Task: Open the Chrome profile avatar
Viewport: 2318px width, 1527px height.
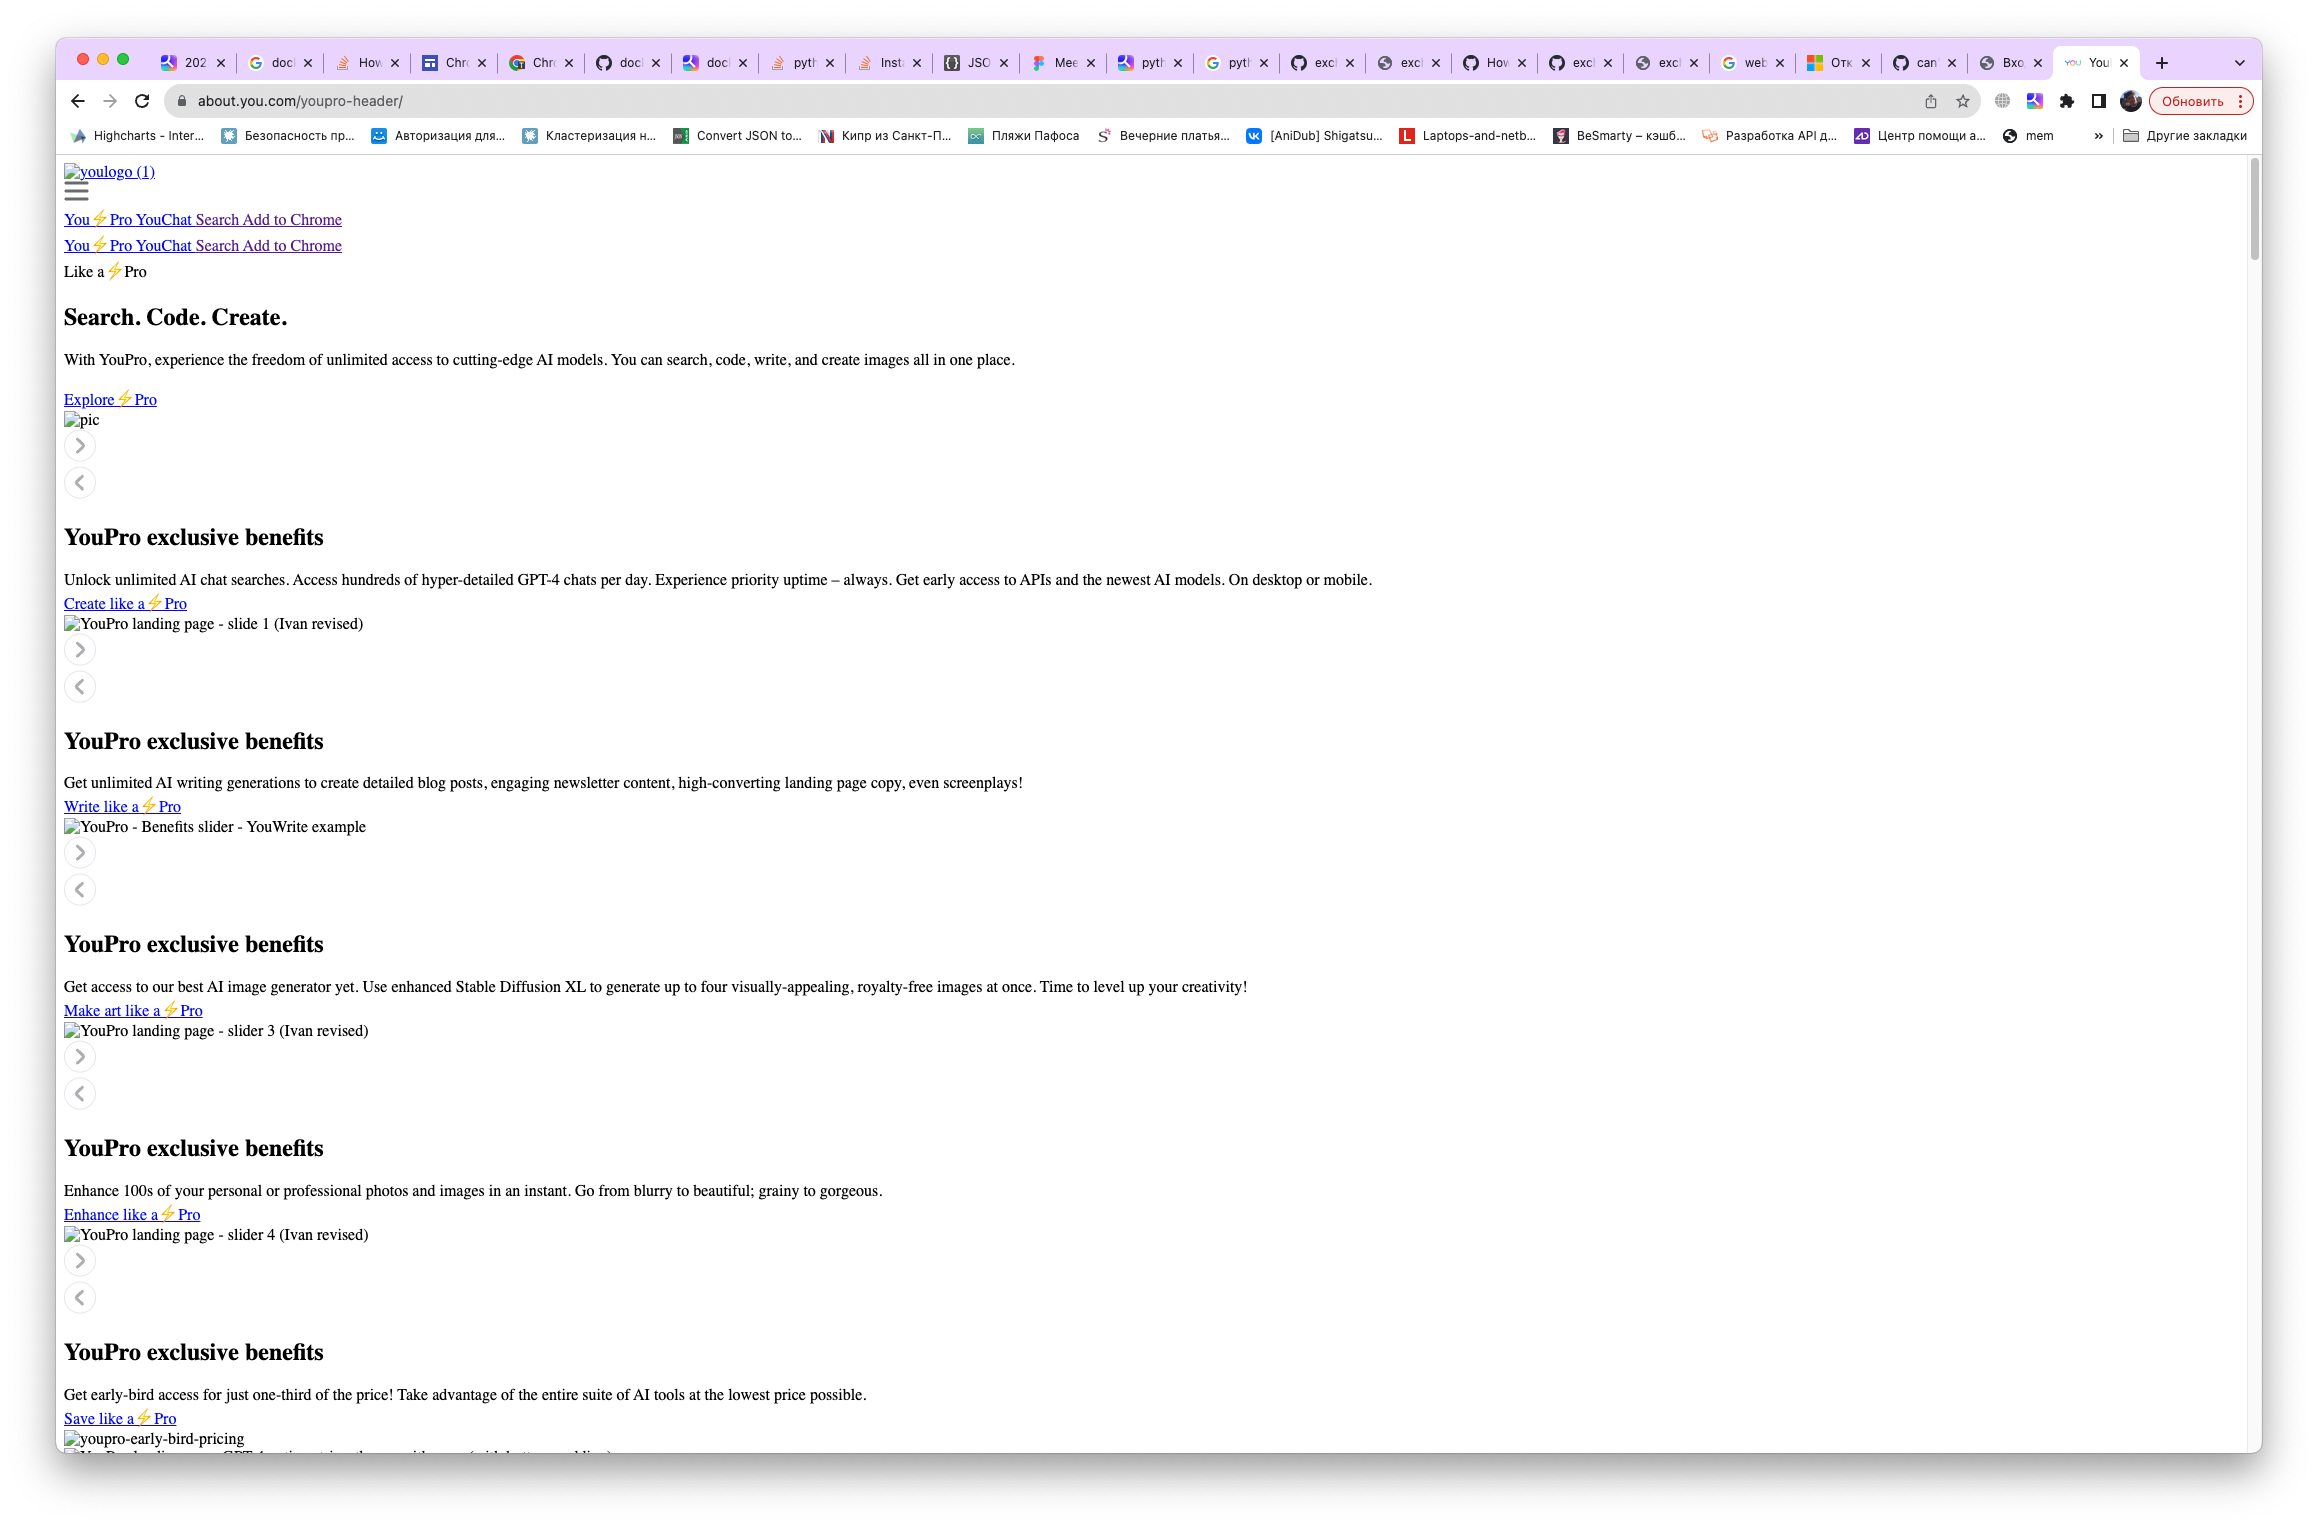Action: pos(2131,101)
